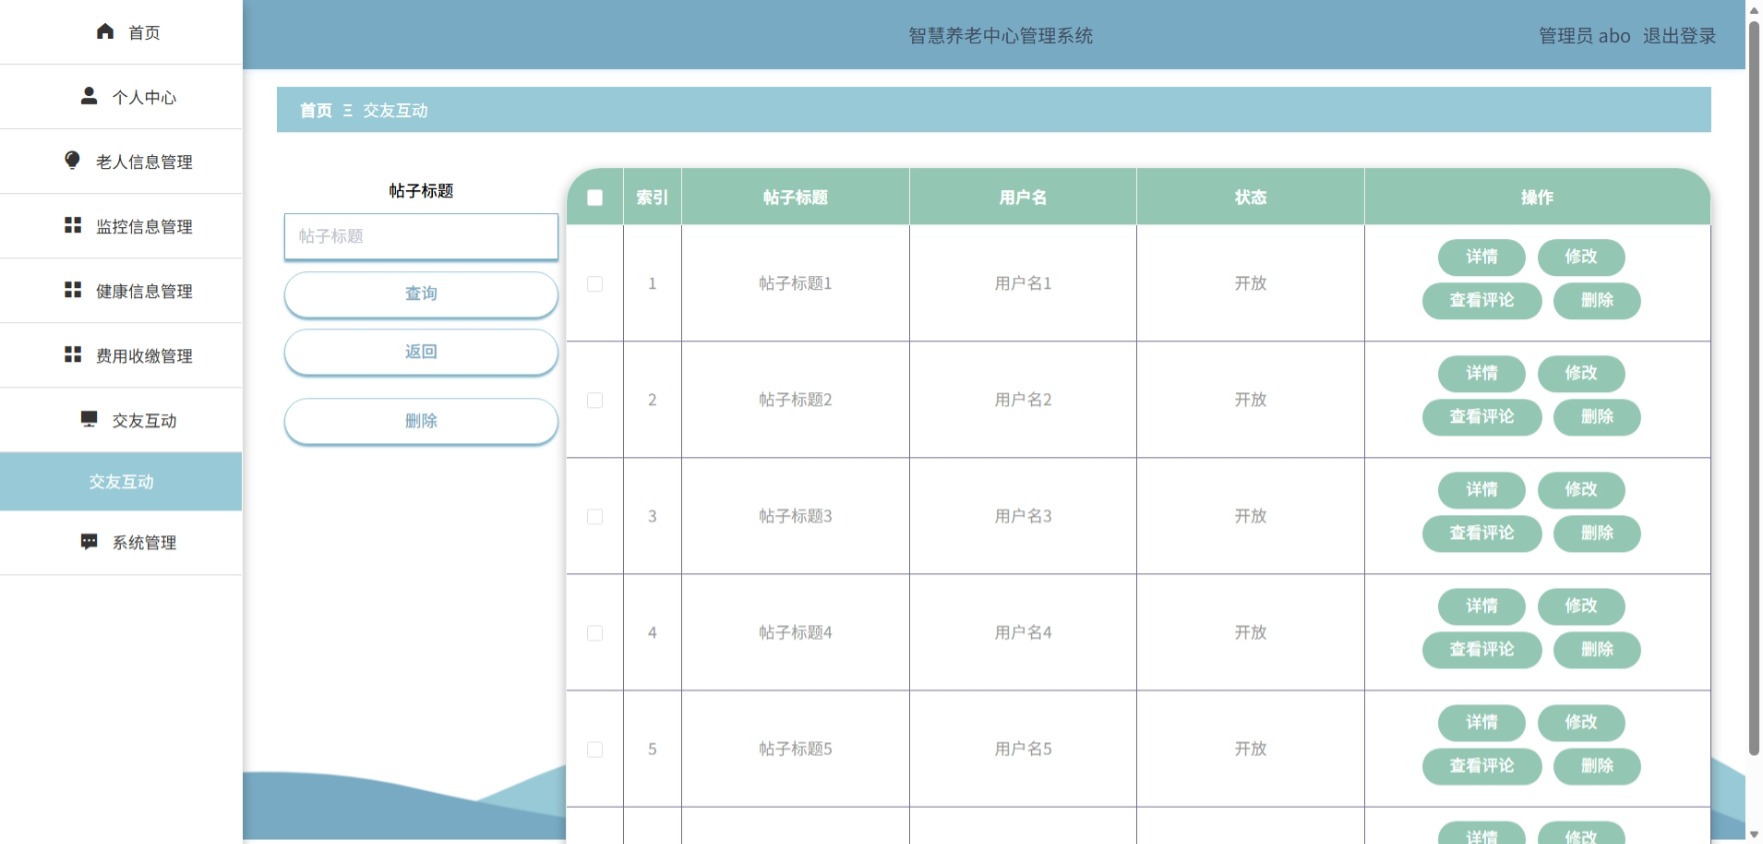Screen dimensions: 1763x844
Task: Click 删除 in row 帖子标题5
Action: 1597,766
